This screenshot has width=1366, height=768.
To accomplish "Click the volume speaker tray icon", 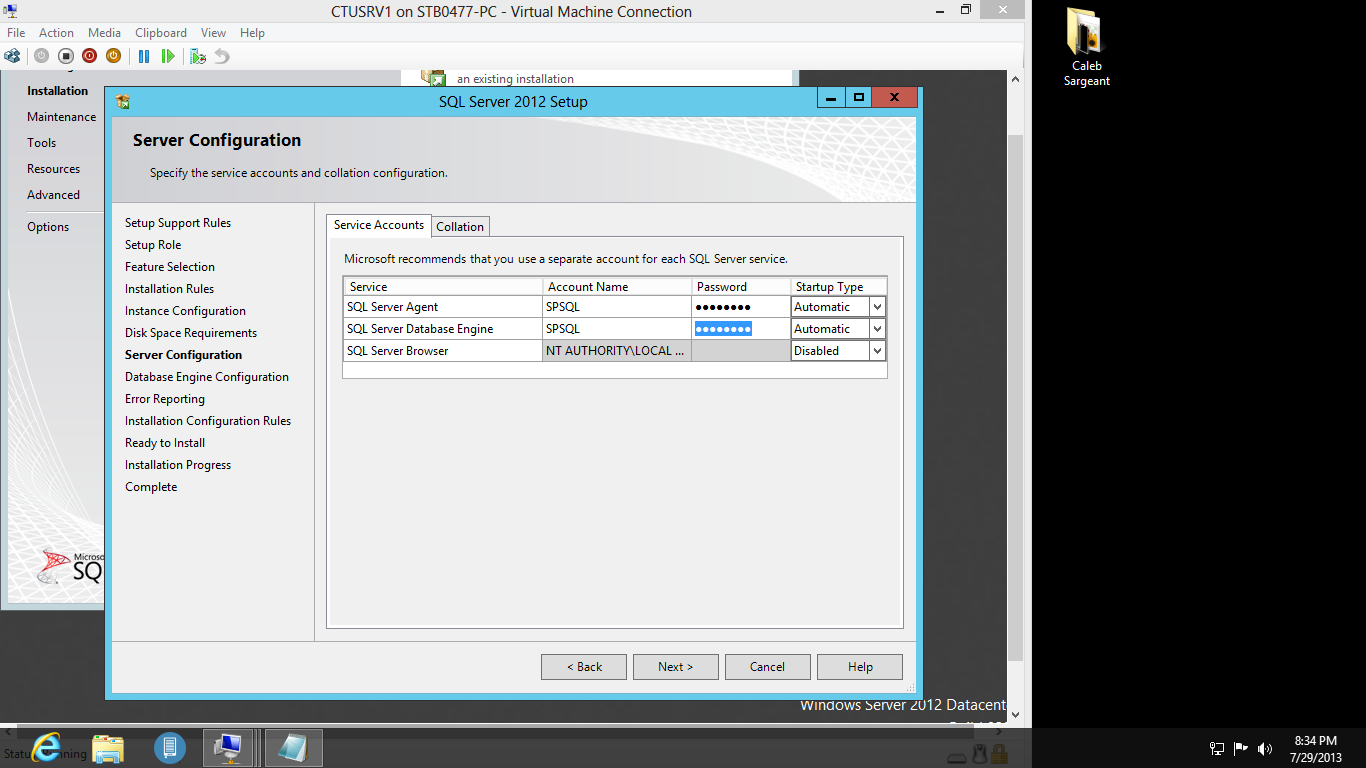I will point(1265,748).
